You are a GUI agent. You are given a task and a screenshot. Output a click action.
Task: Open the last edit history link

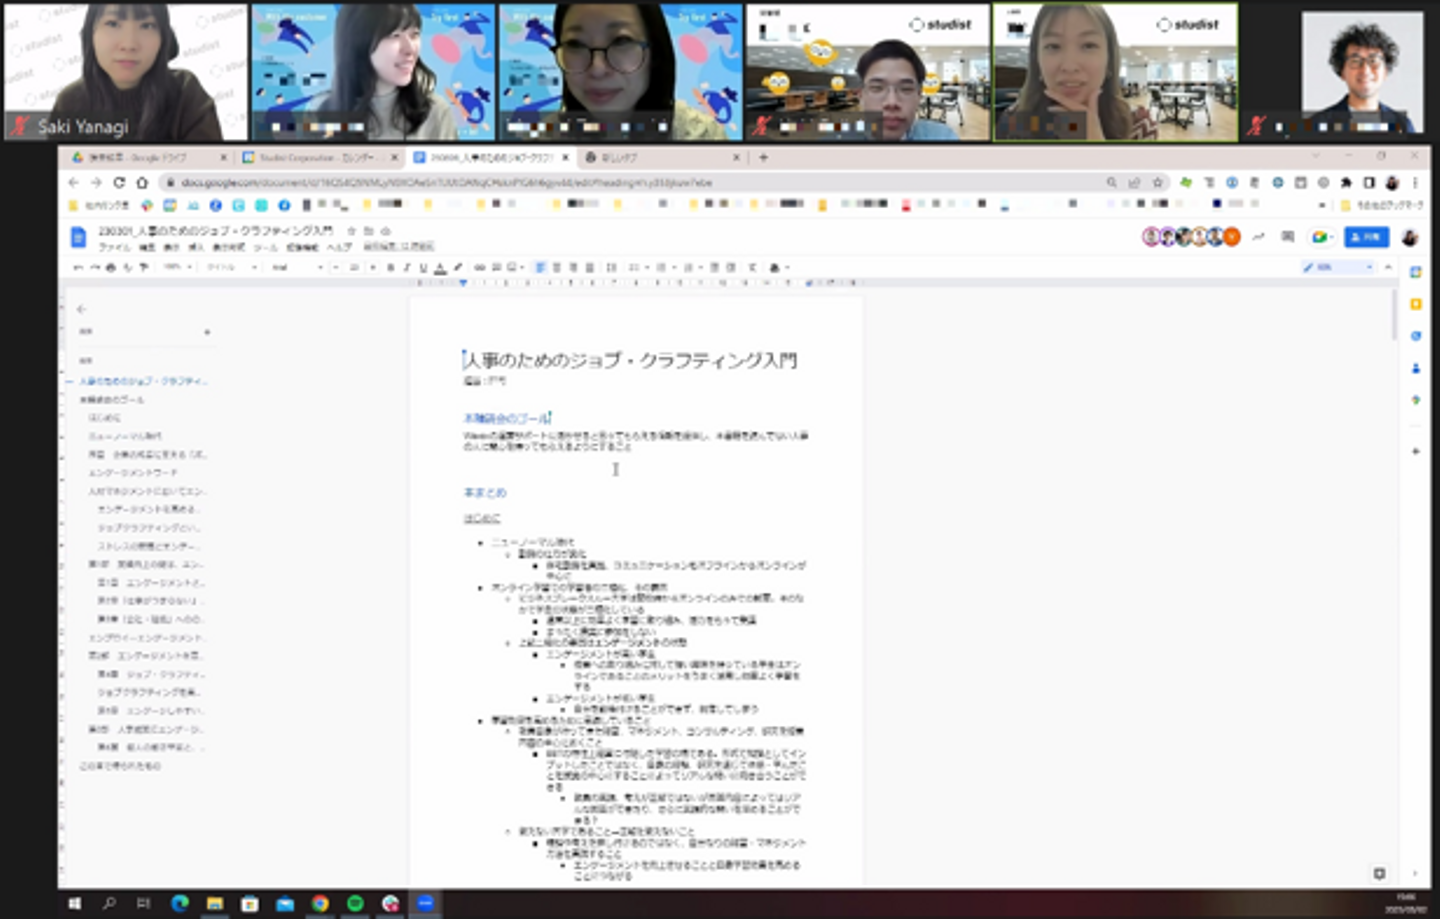point(398,247)
